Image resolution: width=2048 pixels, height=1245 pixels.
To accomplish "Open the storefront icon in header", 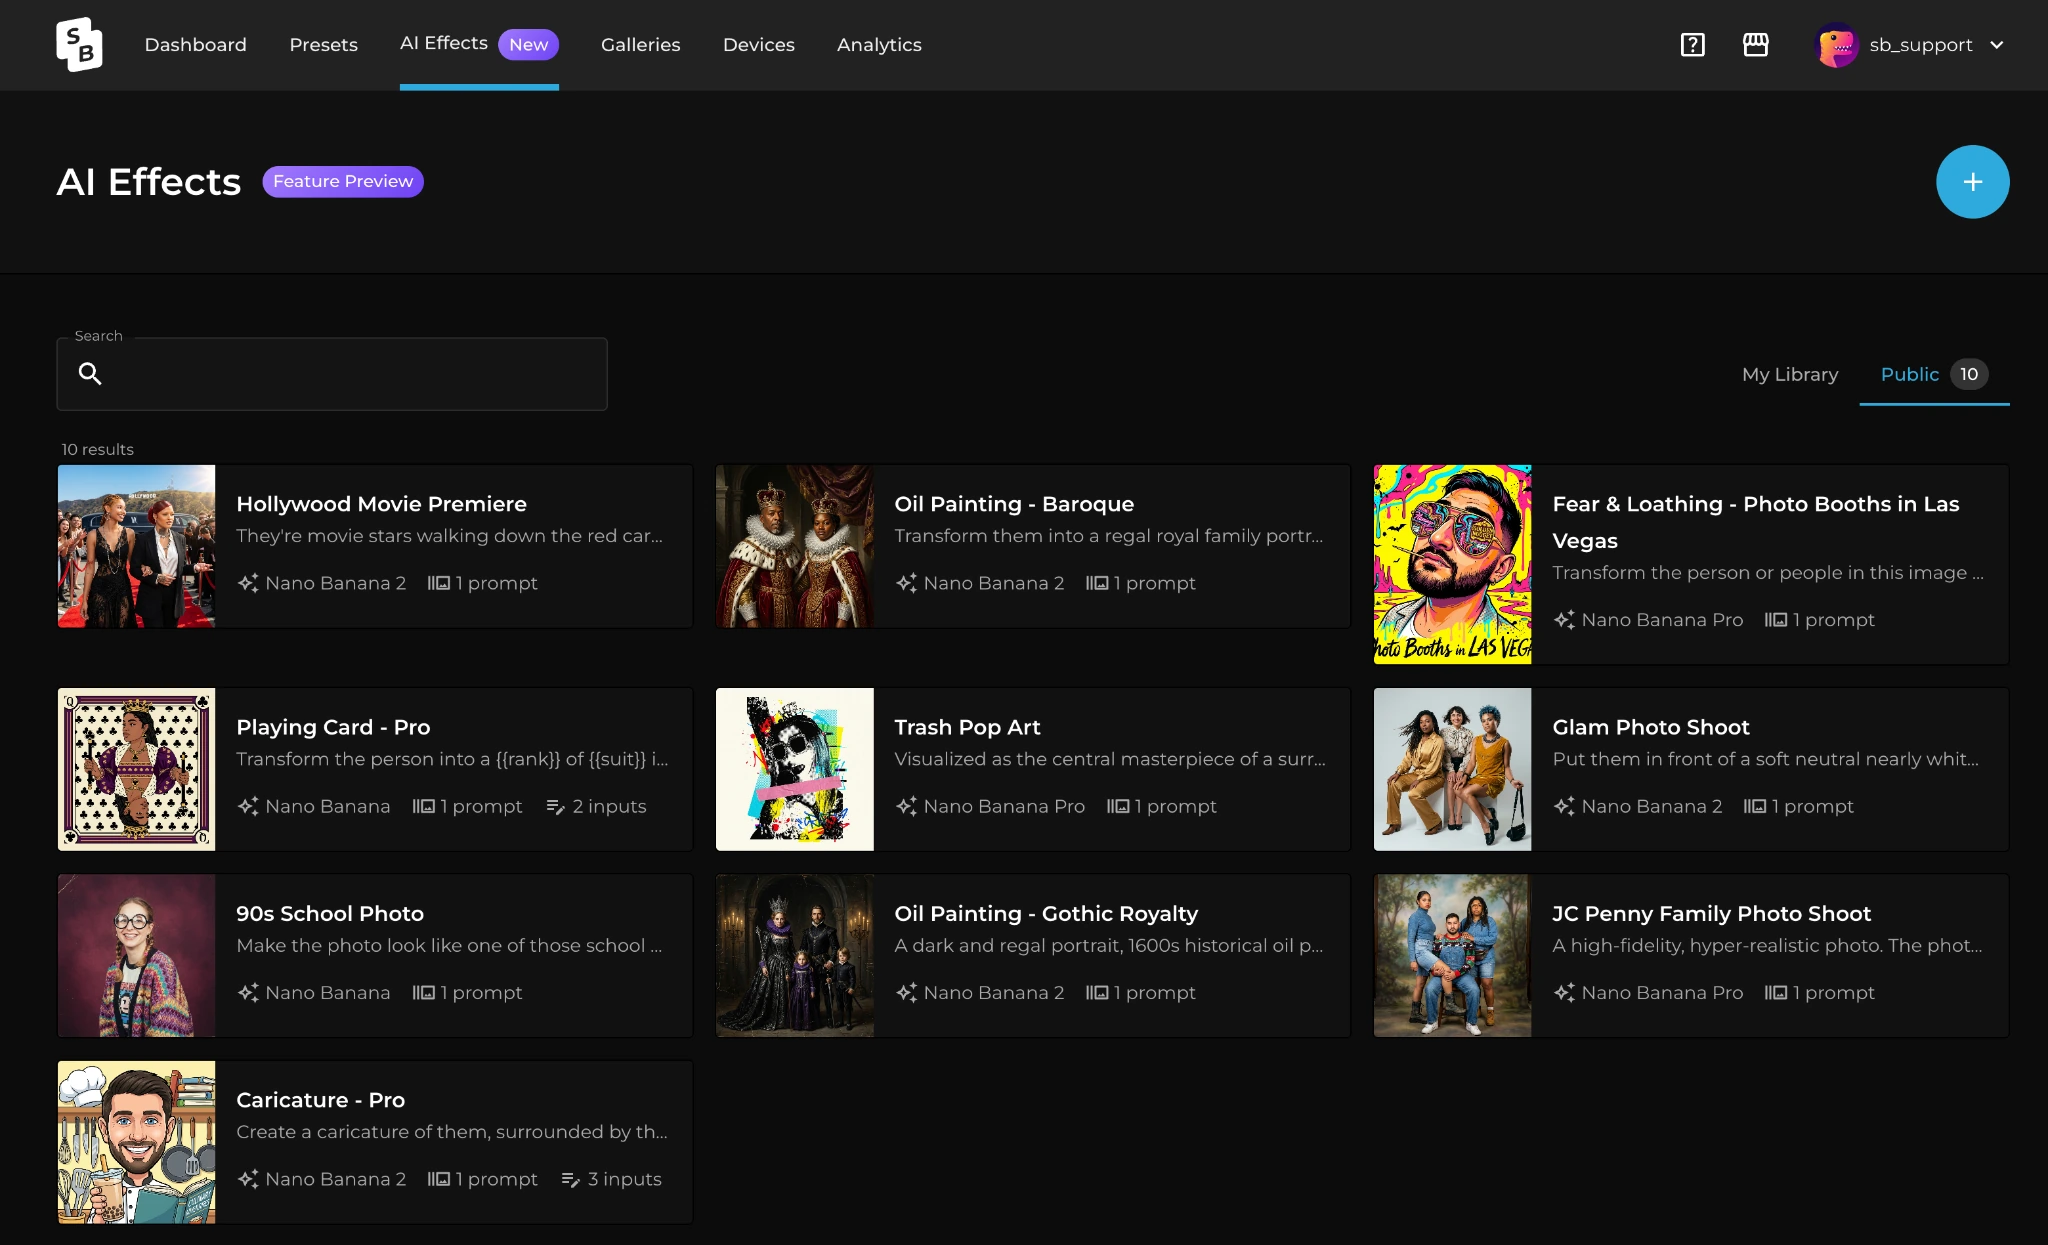I will (x=1755, y=45).
